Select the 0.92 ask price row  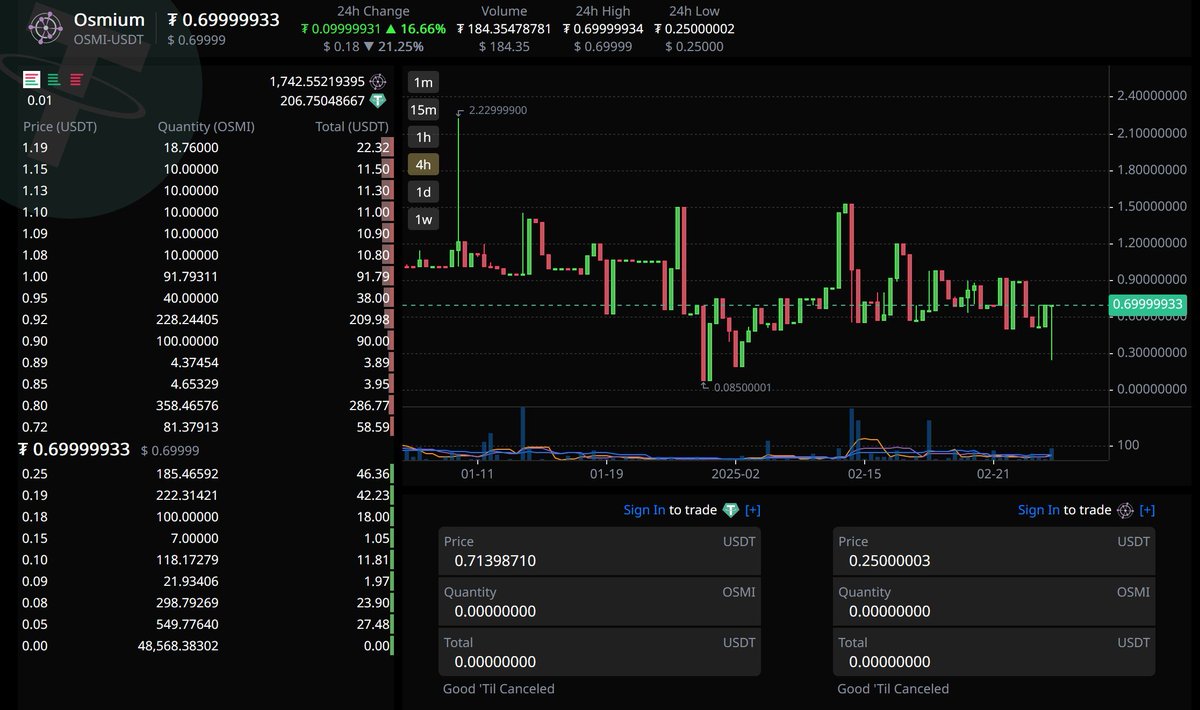(x=208, y=320)
